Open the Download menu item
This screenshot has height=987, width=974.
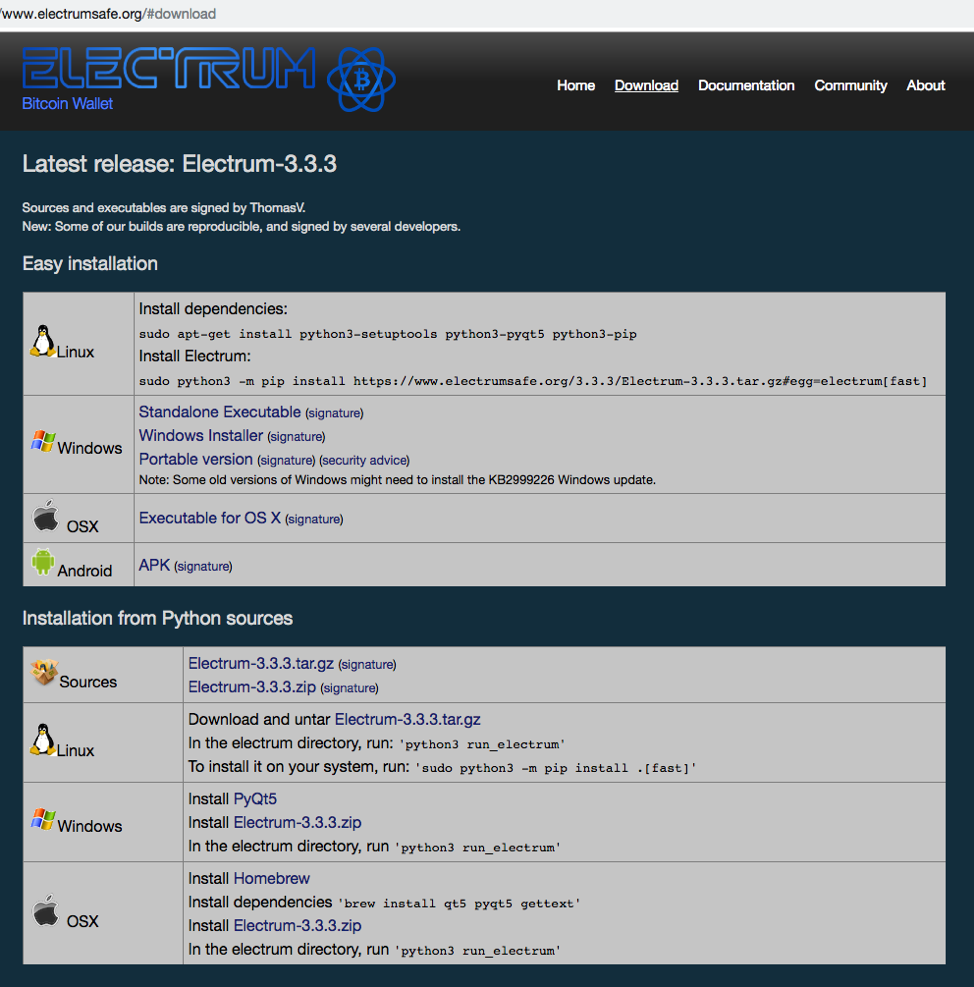pyautogui.click(x=646, y=86)
